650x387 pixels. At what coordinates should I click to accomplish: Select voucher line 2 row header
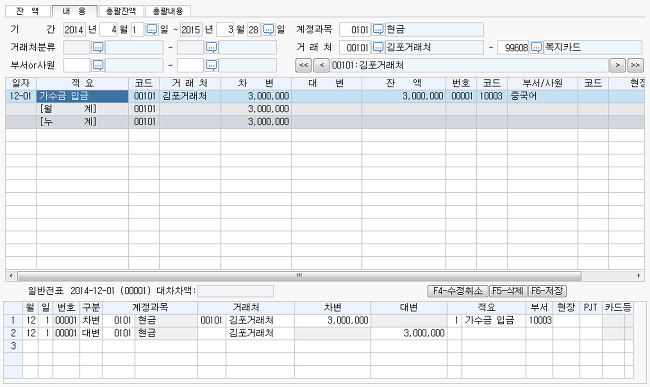click(13, 333)
